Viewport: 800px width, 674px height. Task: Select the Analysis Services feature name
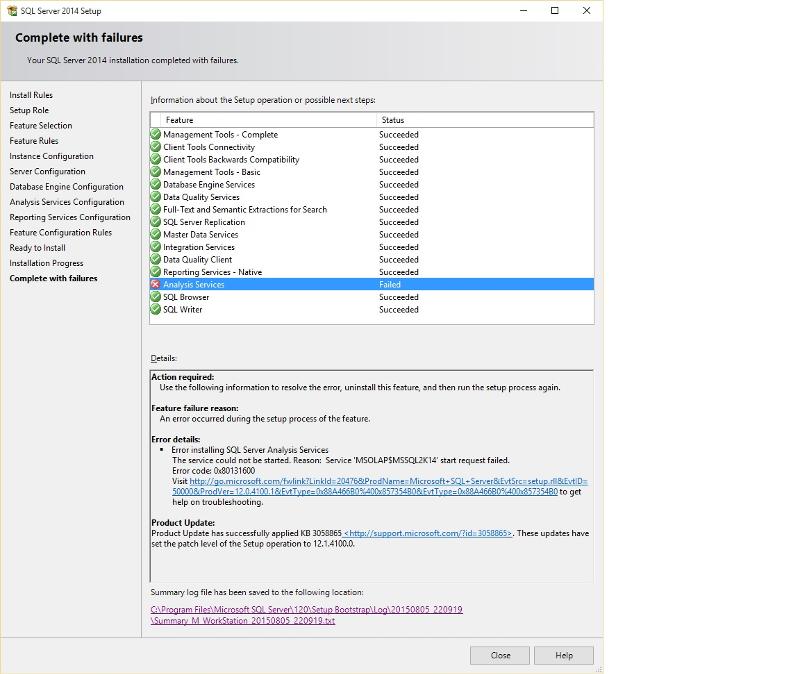pyautogui.click(x=194, y=285)
